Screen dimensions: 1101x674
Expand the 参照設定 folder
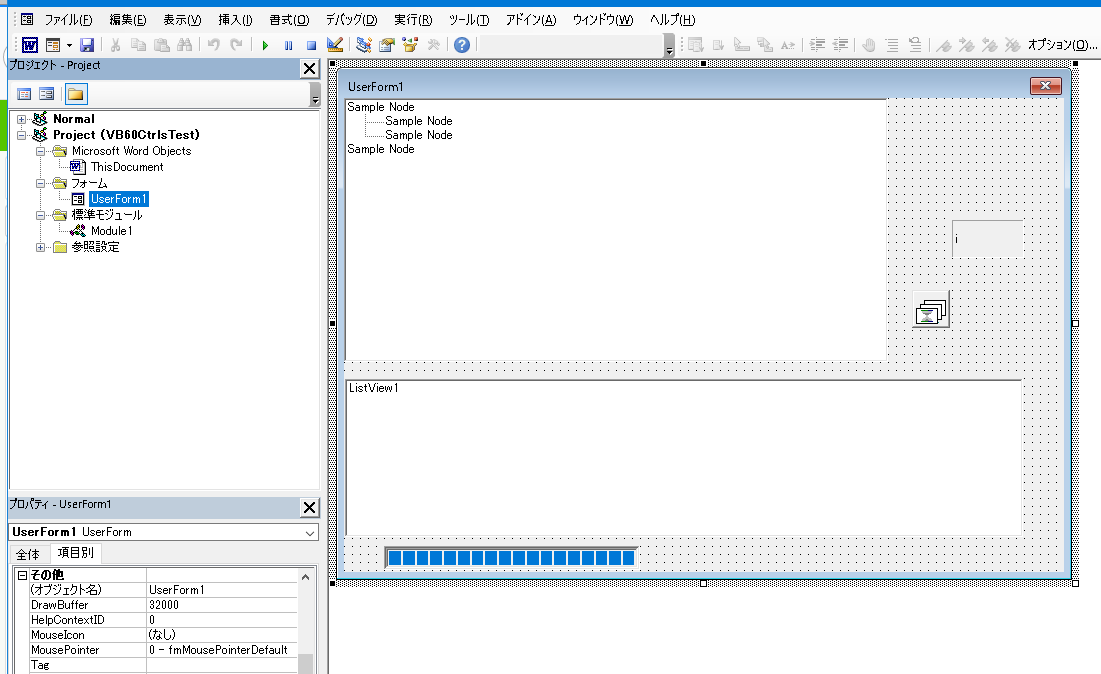[41, 247]
